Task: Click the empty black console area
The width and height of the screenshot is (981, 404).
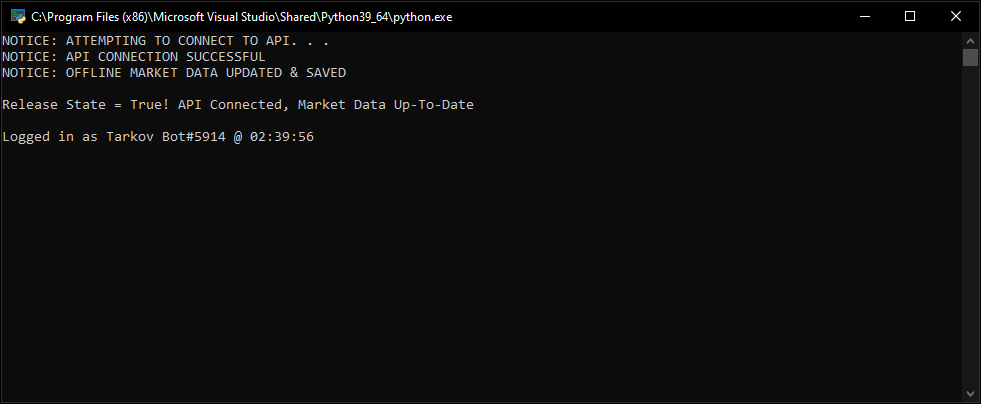Action: click(x=482, y=269)
